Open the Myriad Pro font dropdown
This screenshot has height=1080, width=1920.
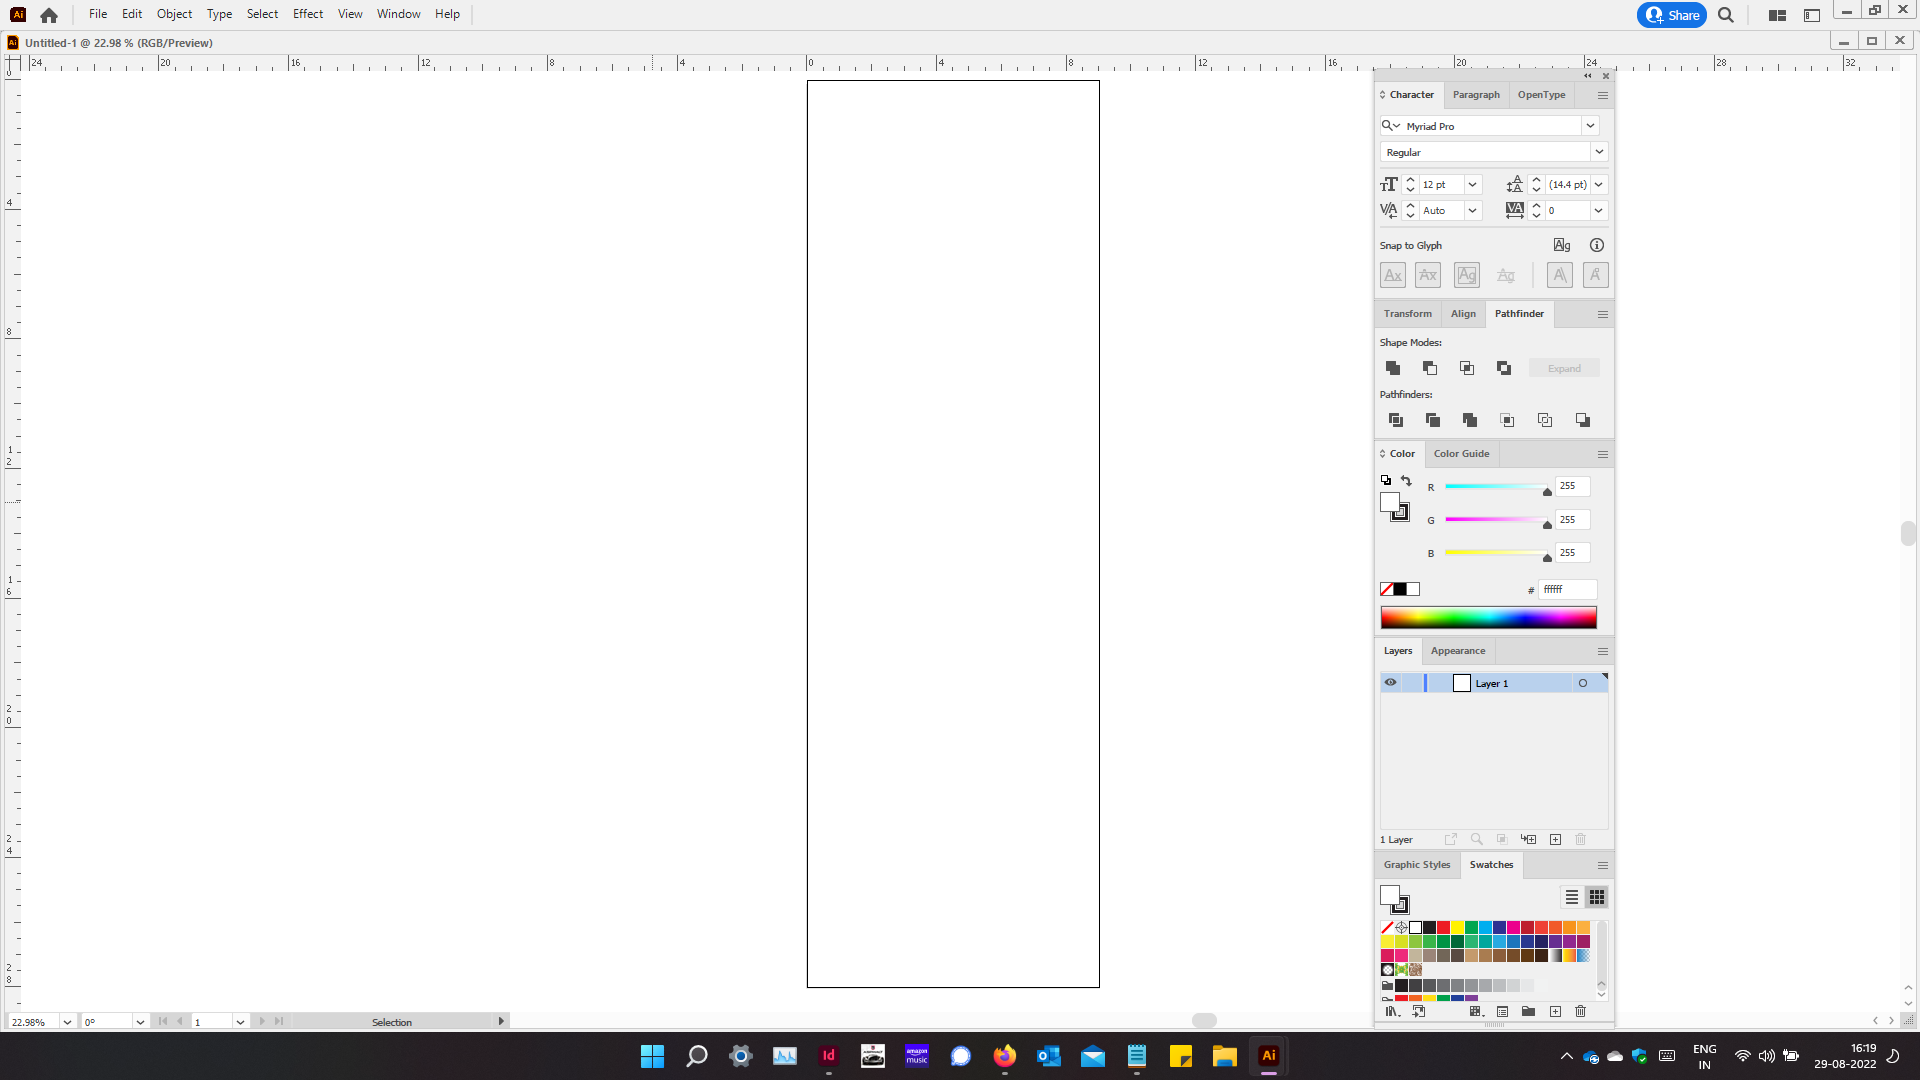[x=1590, y=125]
